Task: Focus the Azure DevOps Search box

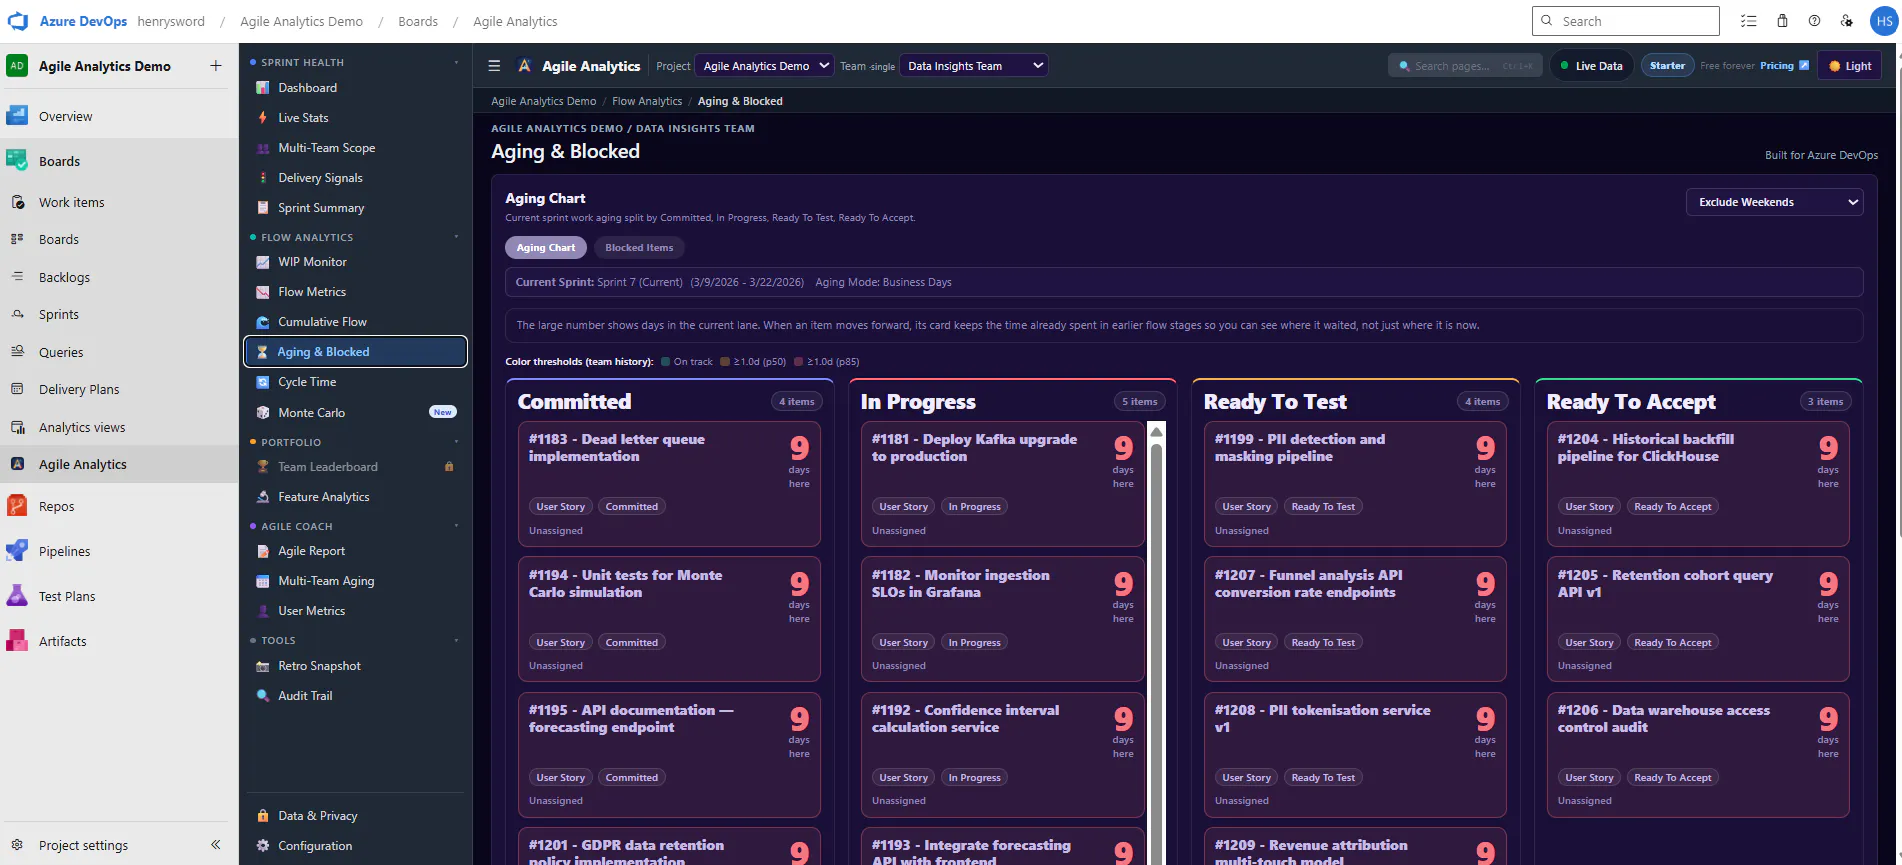Action: (x=1626, y=21)
